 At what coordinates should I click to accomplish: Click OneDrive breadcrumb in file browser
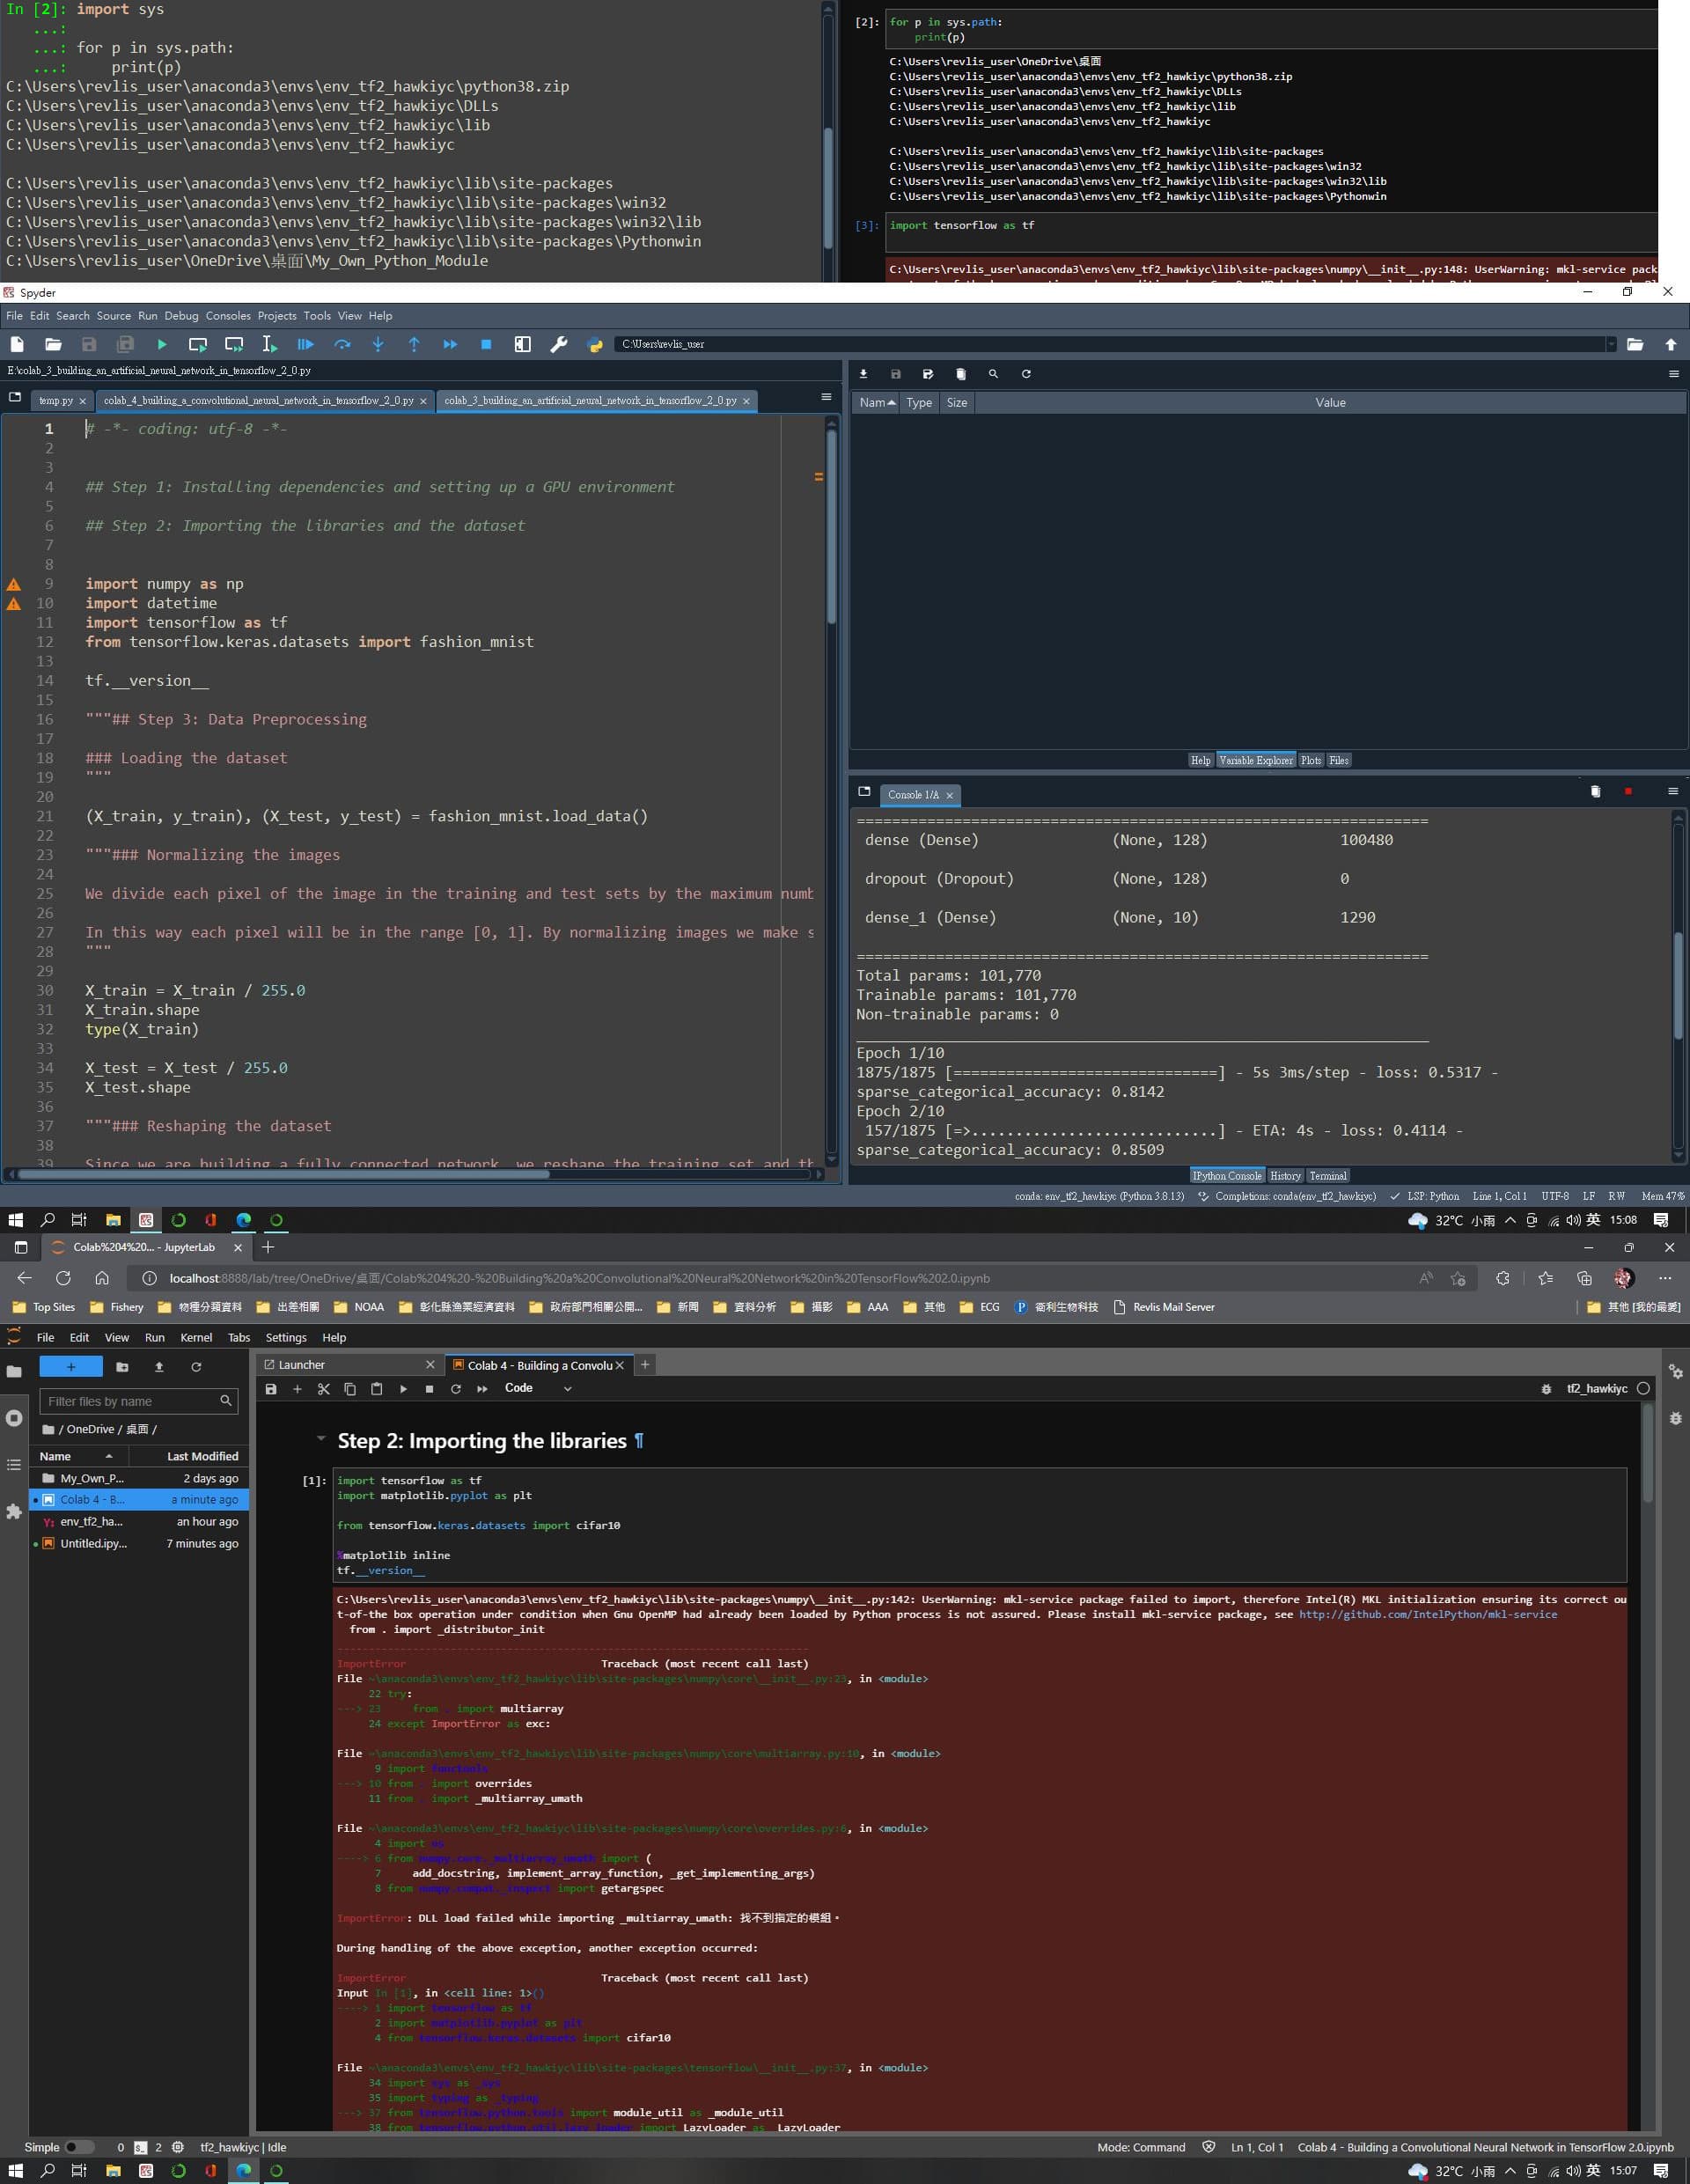(x=90, y=1429)
